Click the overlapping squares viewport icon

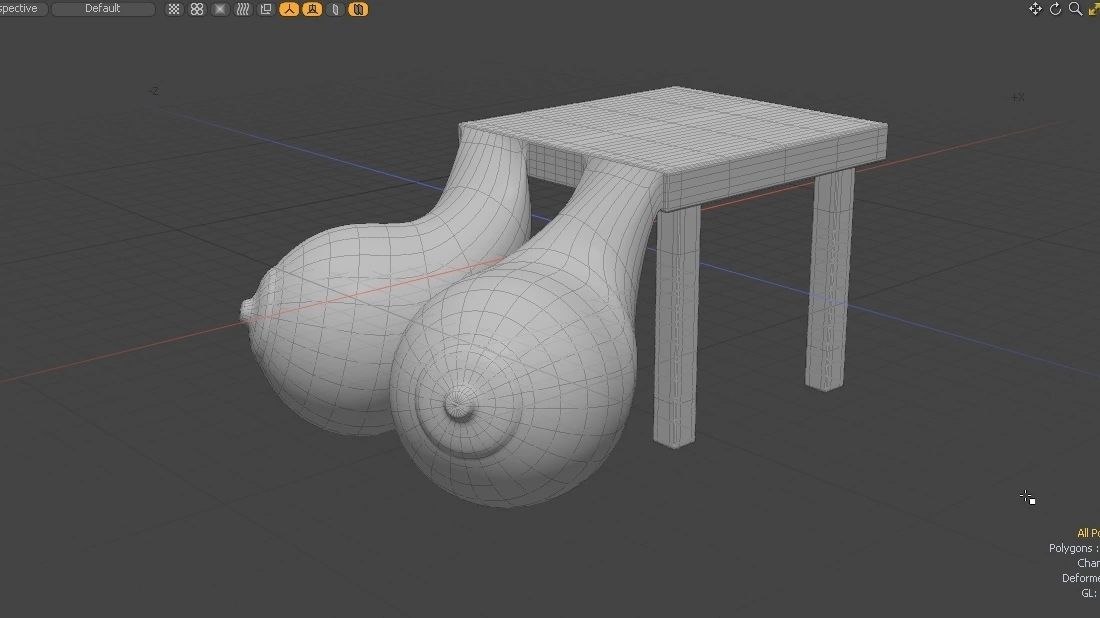tap(266, 9)
